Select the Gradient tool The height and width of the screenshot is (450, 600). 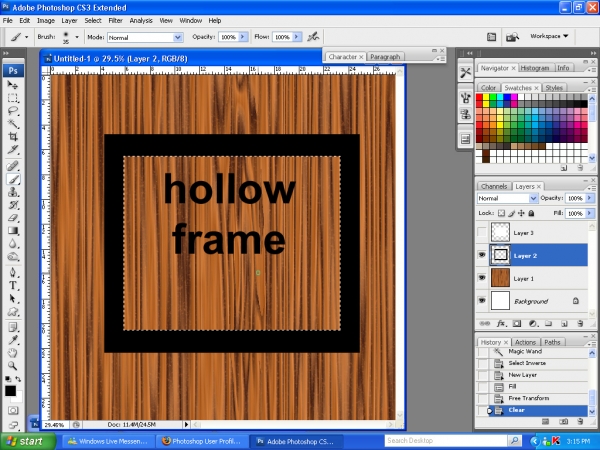click(13, 231)
